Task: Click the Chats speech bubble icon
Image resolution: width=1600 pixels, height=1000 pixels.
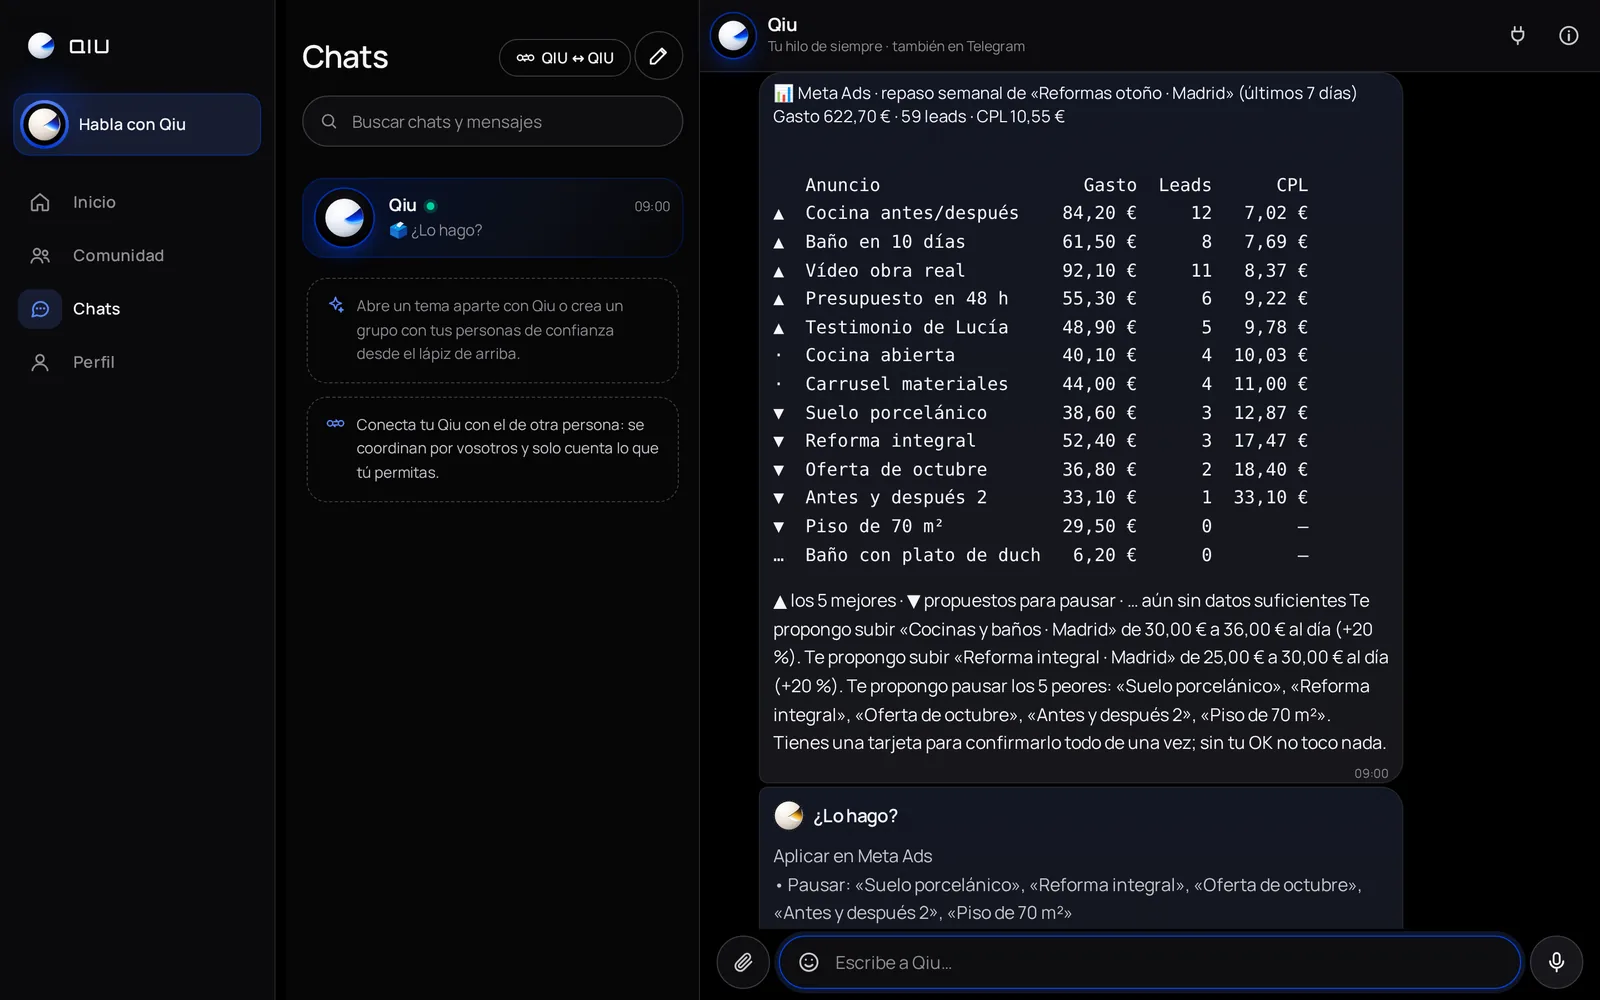Action: (40, 309)
